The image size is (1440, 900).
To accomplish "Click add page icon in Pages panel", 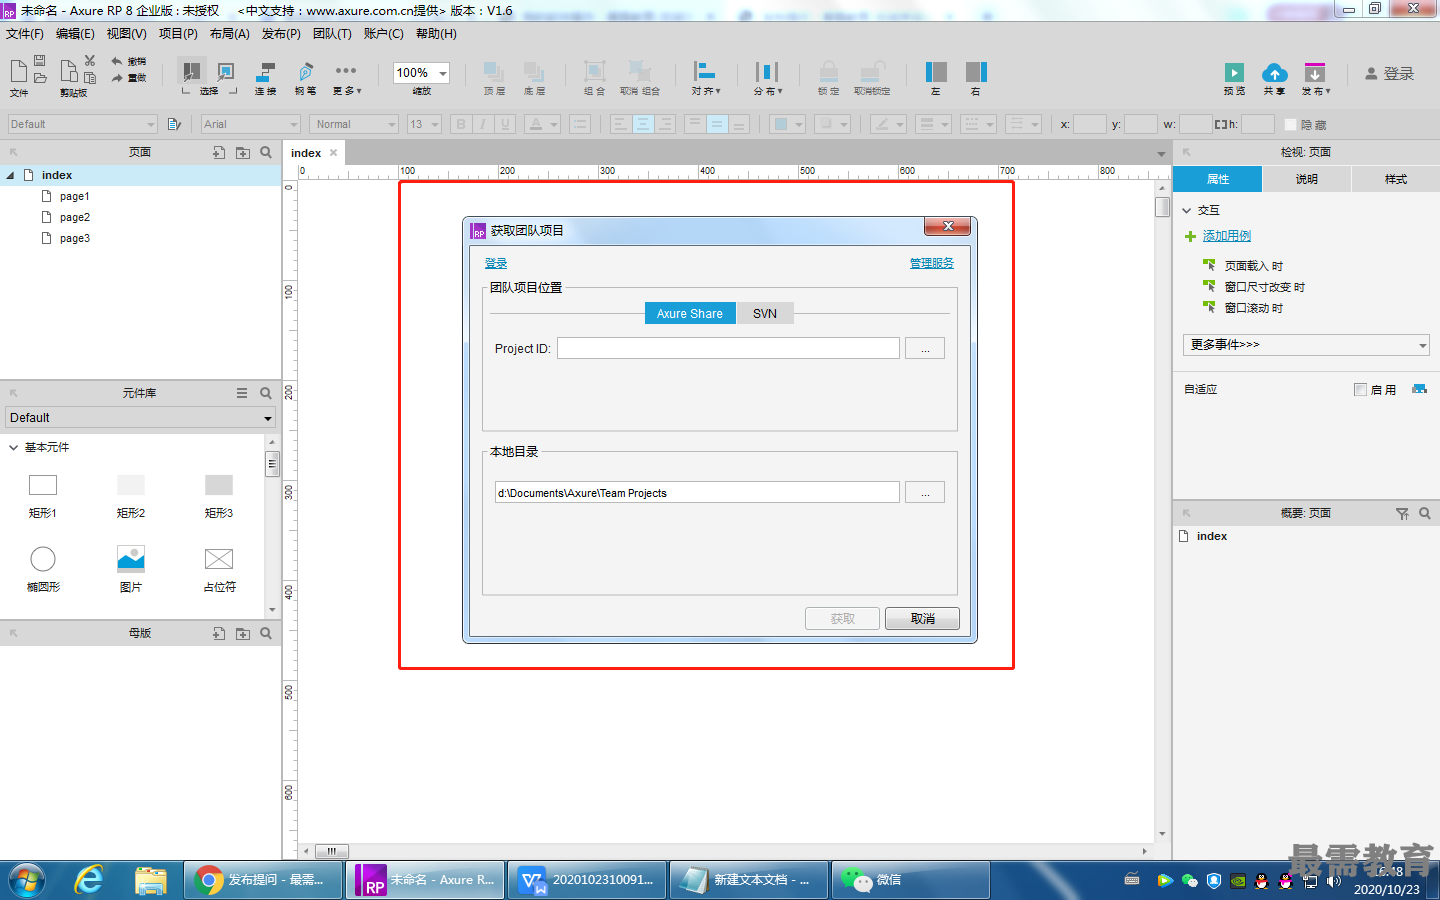I will [219, 152].
